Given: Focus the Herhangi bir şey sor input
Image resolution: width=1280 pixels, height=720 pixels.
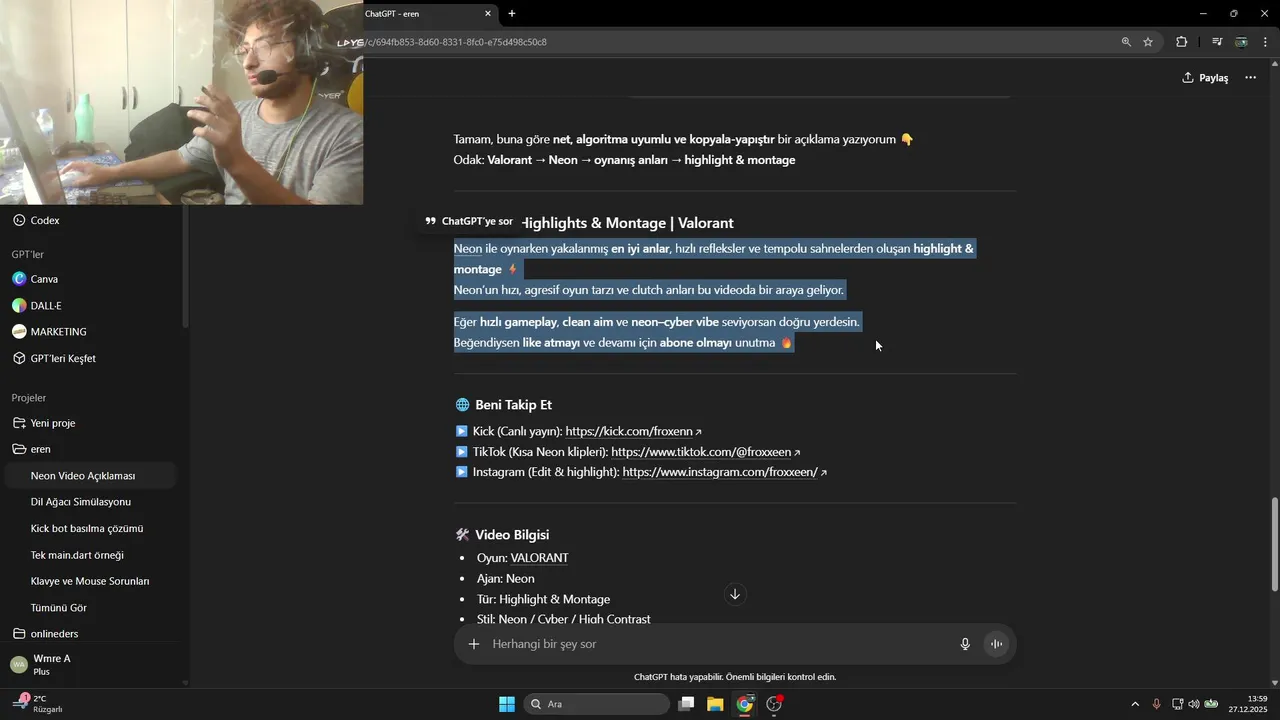Looking at the screenshot, I should (x=718, y=644).
